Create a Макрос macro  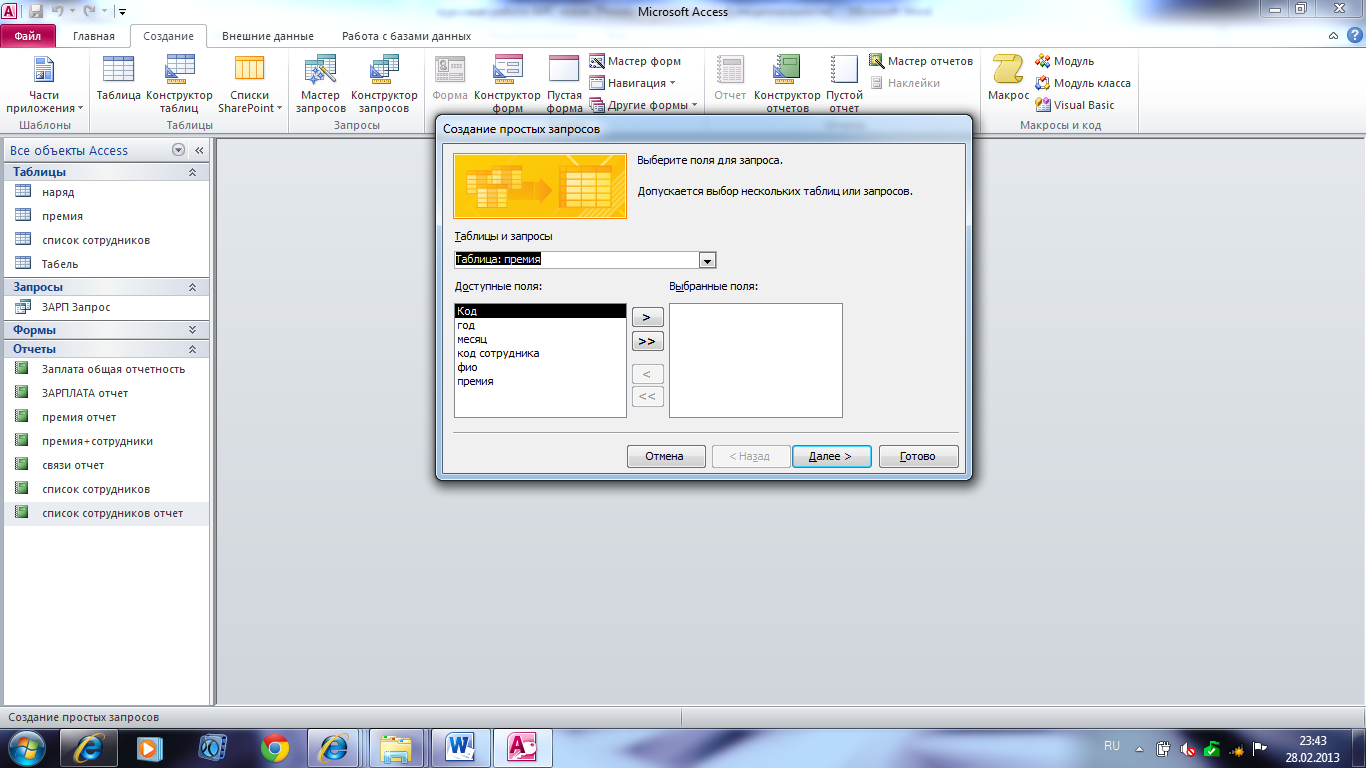tap(1008, 80)
